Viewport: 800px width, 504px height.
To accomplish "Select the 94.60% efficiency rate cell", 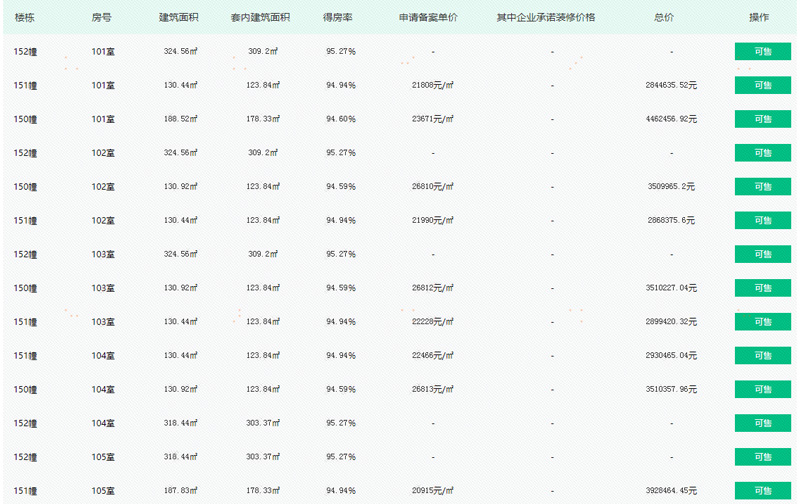I will [x=341, y=119].
